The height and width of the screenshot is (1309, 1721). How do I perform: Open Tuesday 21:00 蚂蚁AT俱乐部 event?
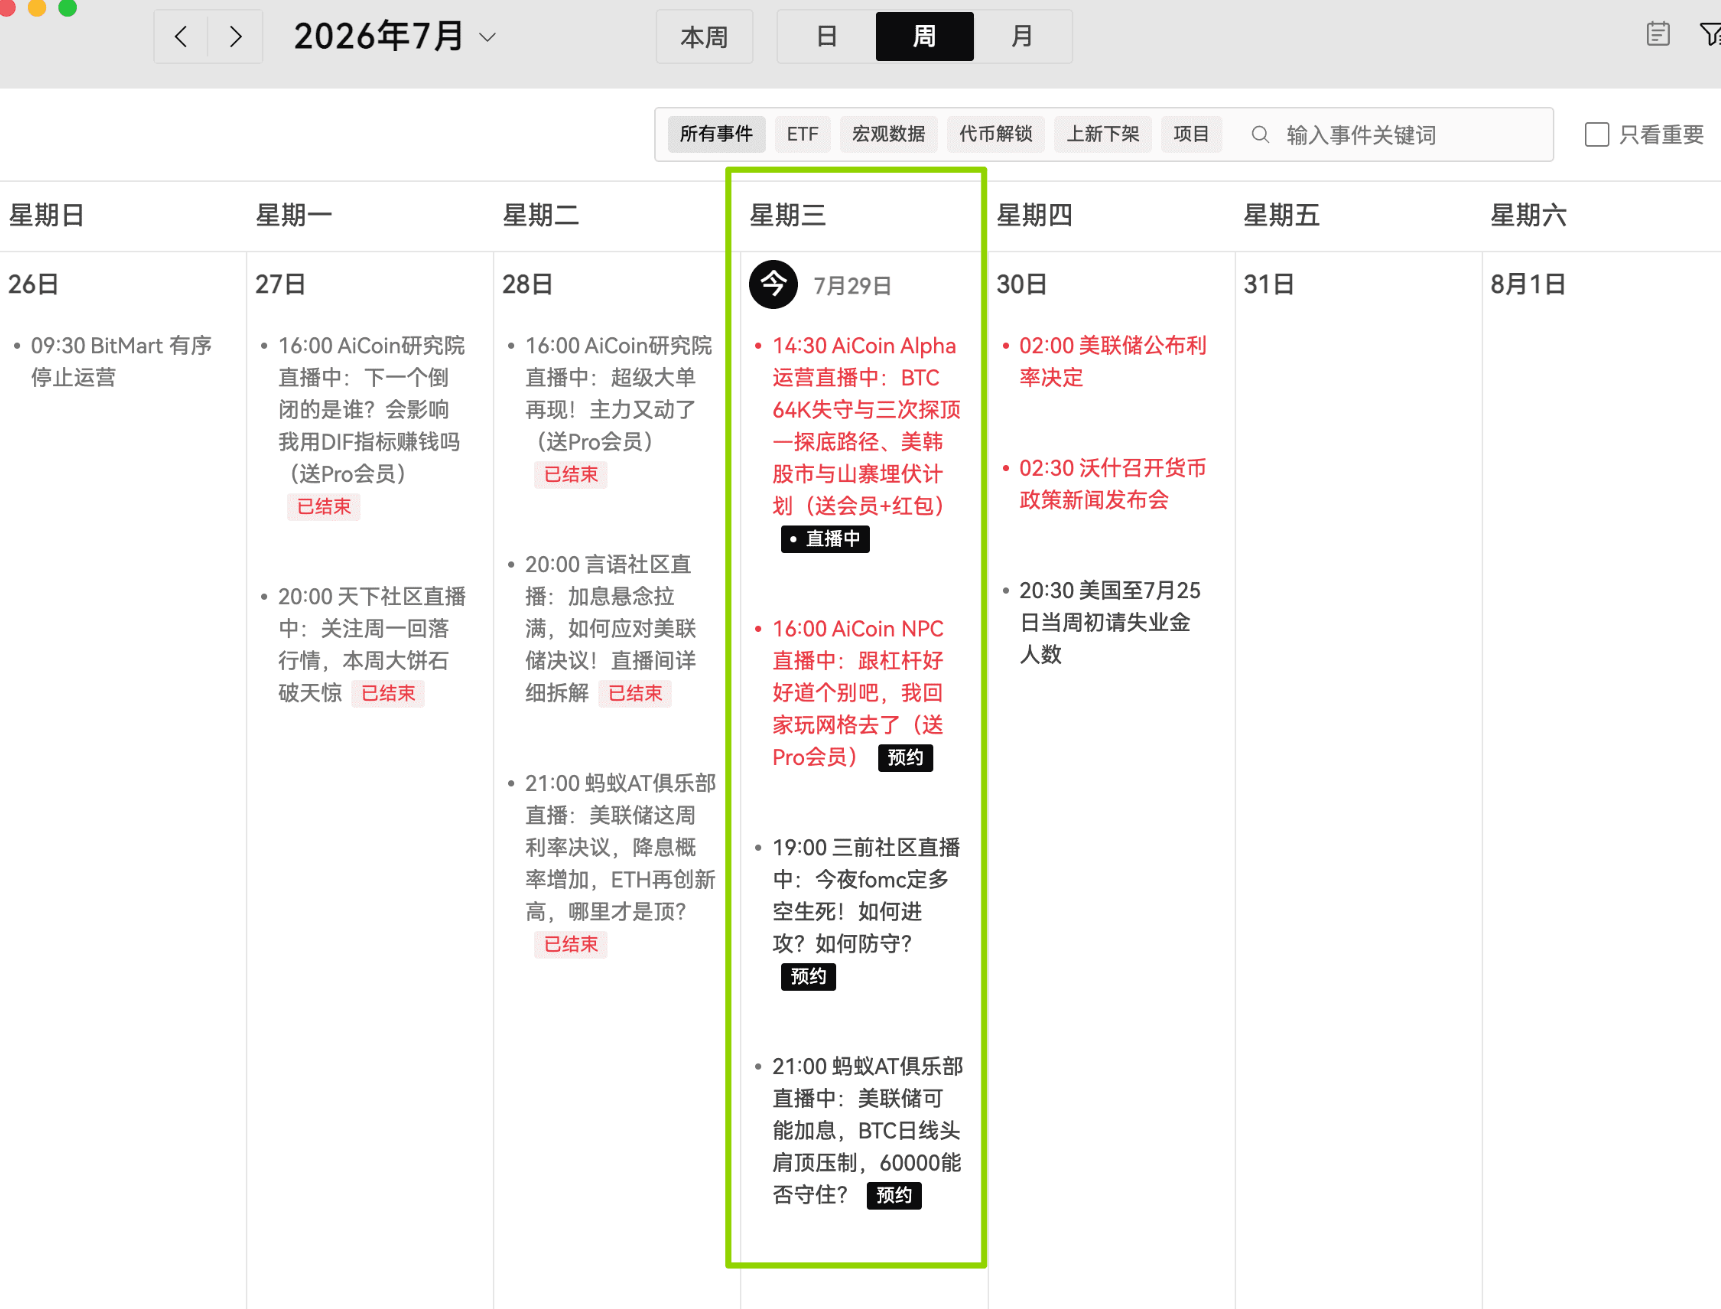coord(620,847)
